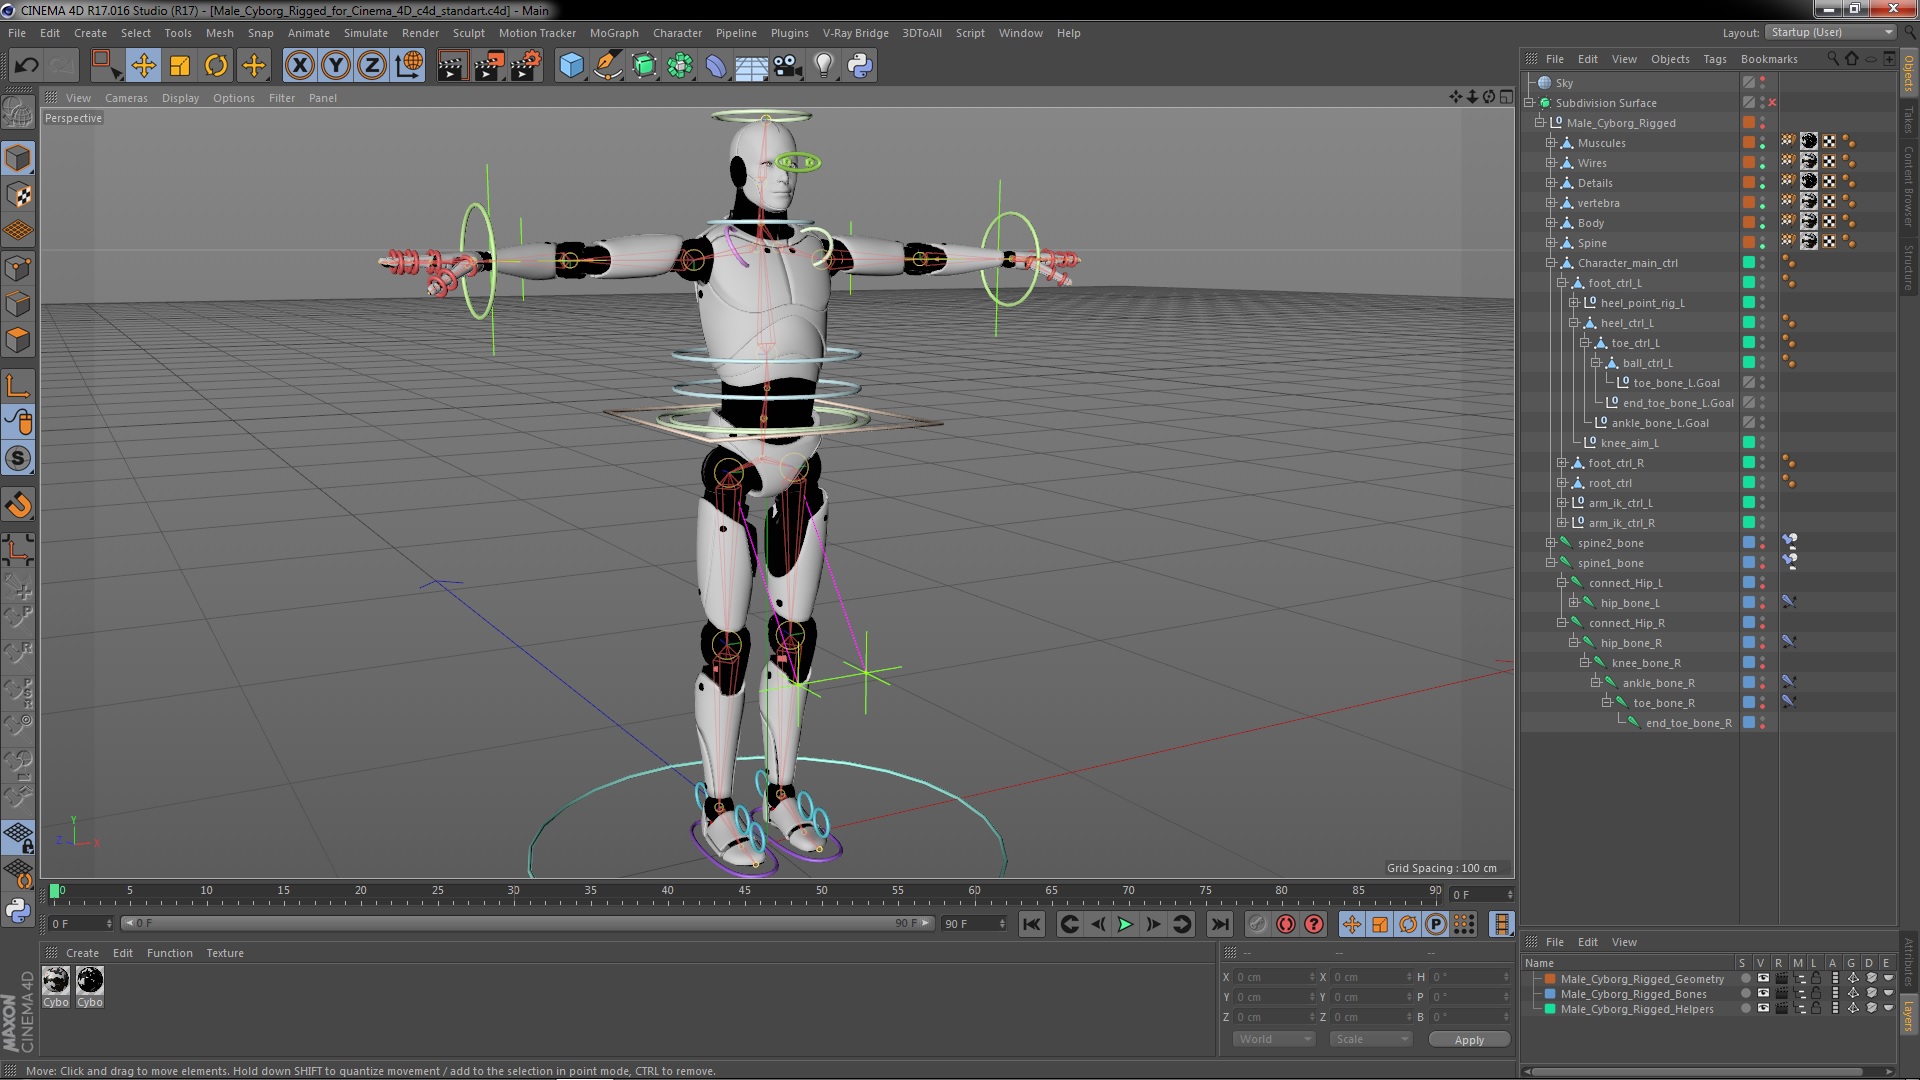The image size is (1920, 1080).
Task: Add a light bulb object
Action: click(824, 66)
